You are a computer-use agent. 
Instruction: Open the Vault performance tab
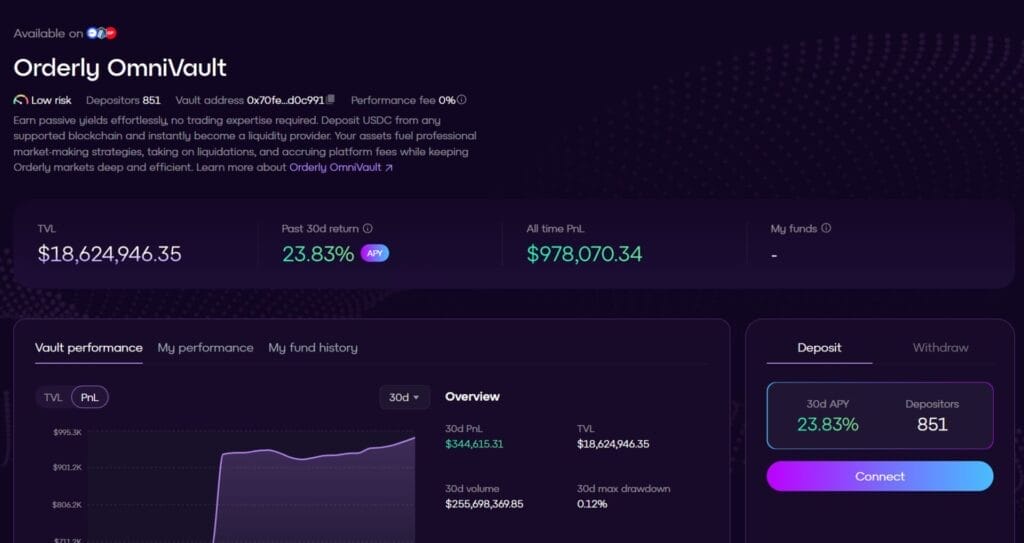88,348
